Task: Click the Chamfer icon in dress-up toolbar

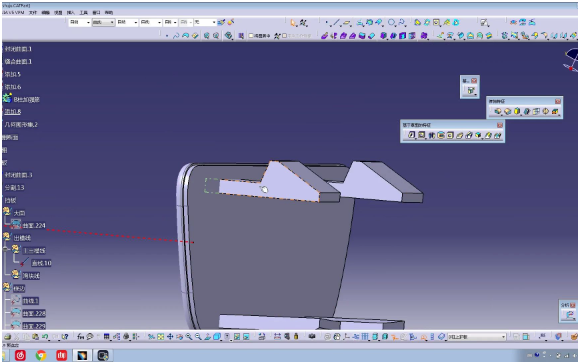Action: pyautogui.click(x=508, y=111)
